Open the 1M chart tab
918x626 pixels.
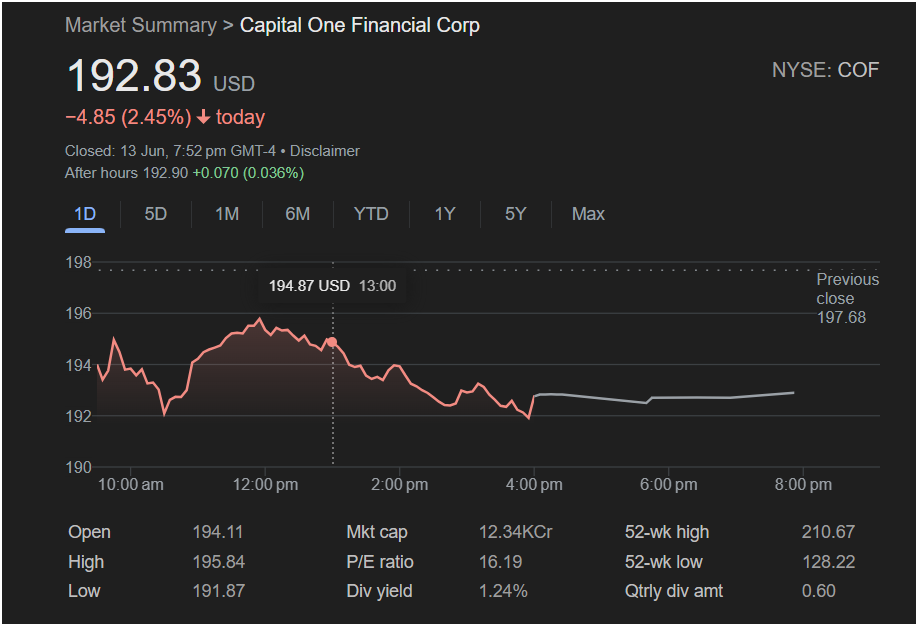click(x=227, y=214)
